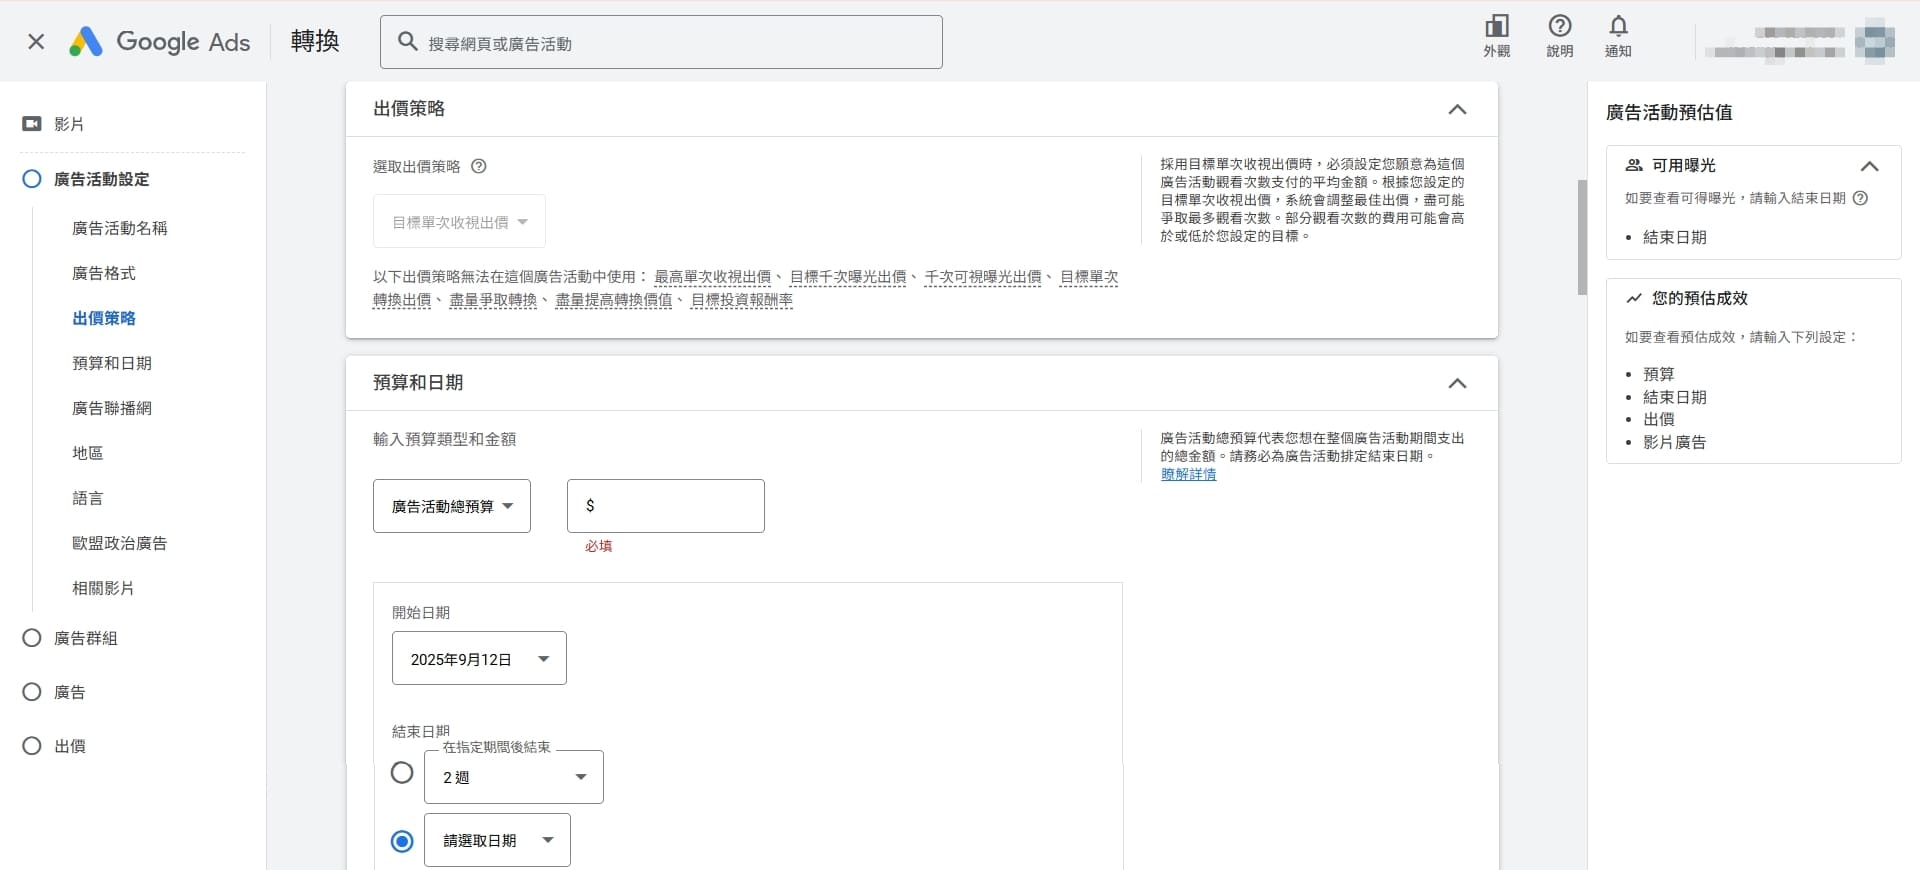This screenshot has width=1920, height=870.
Task: Go to 地區 in the sidebar
Action: 88,453
